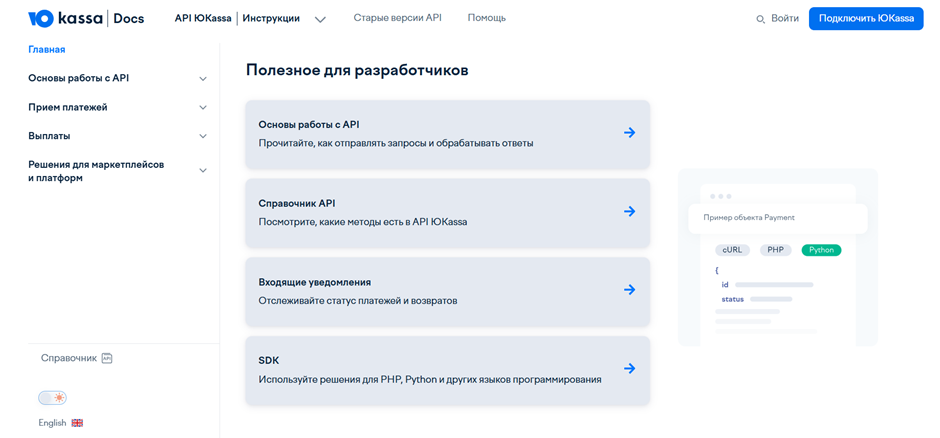Expand Выплаты sidebar chevron

(x=203, y=136)
